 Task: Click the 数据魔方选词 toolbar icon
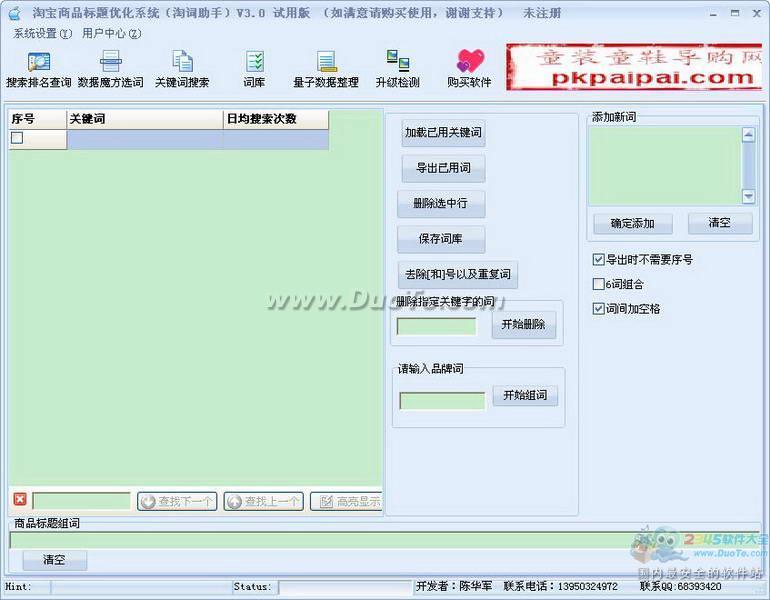tap(110, 68)
